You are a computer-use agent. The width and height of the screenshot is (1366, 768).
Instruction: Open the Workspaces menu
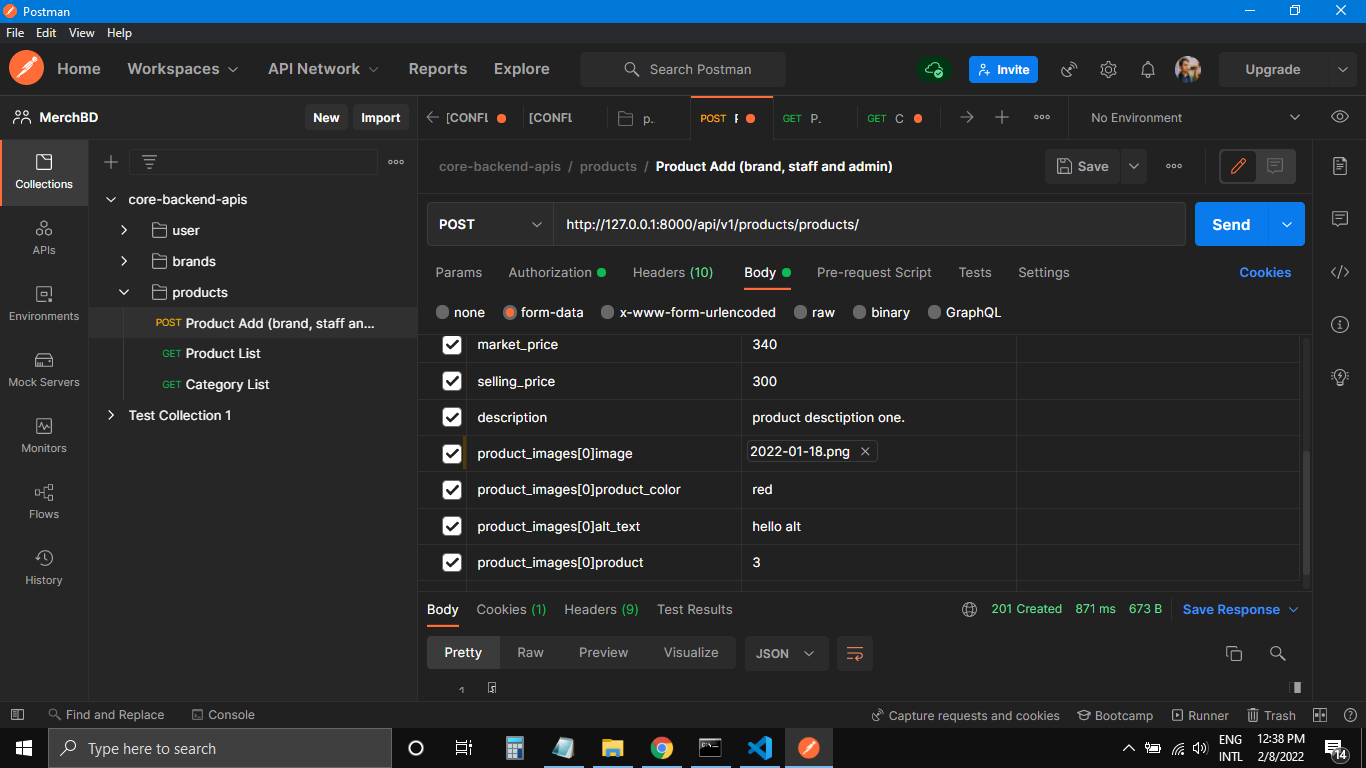click(x=183, y=69)
